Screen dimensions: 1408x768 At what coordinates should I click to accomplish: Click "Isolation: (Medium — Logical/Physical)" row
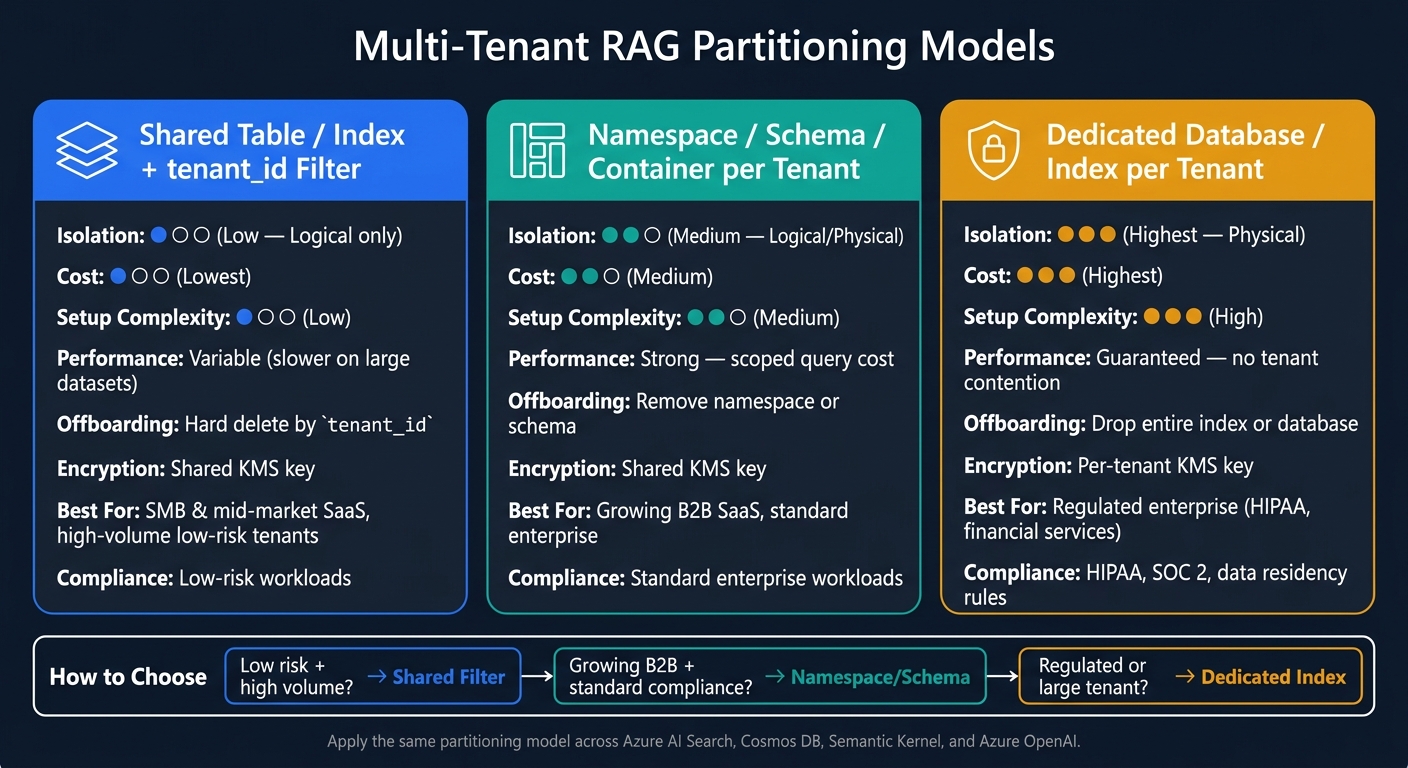706,236
